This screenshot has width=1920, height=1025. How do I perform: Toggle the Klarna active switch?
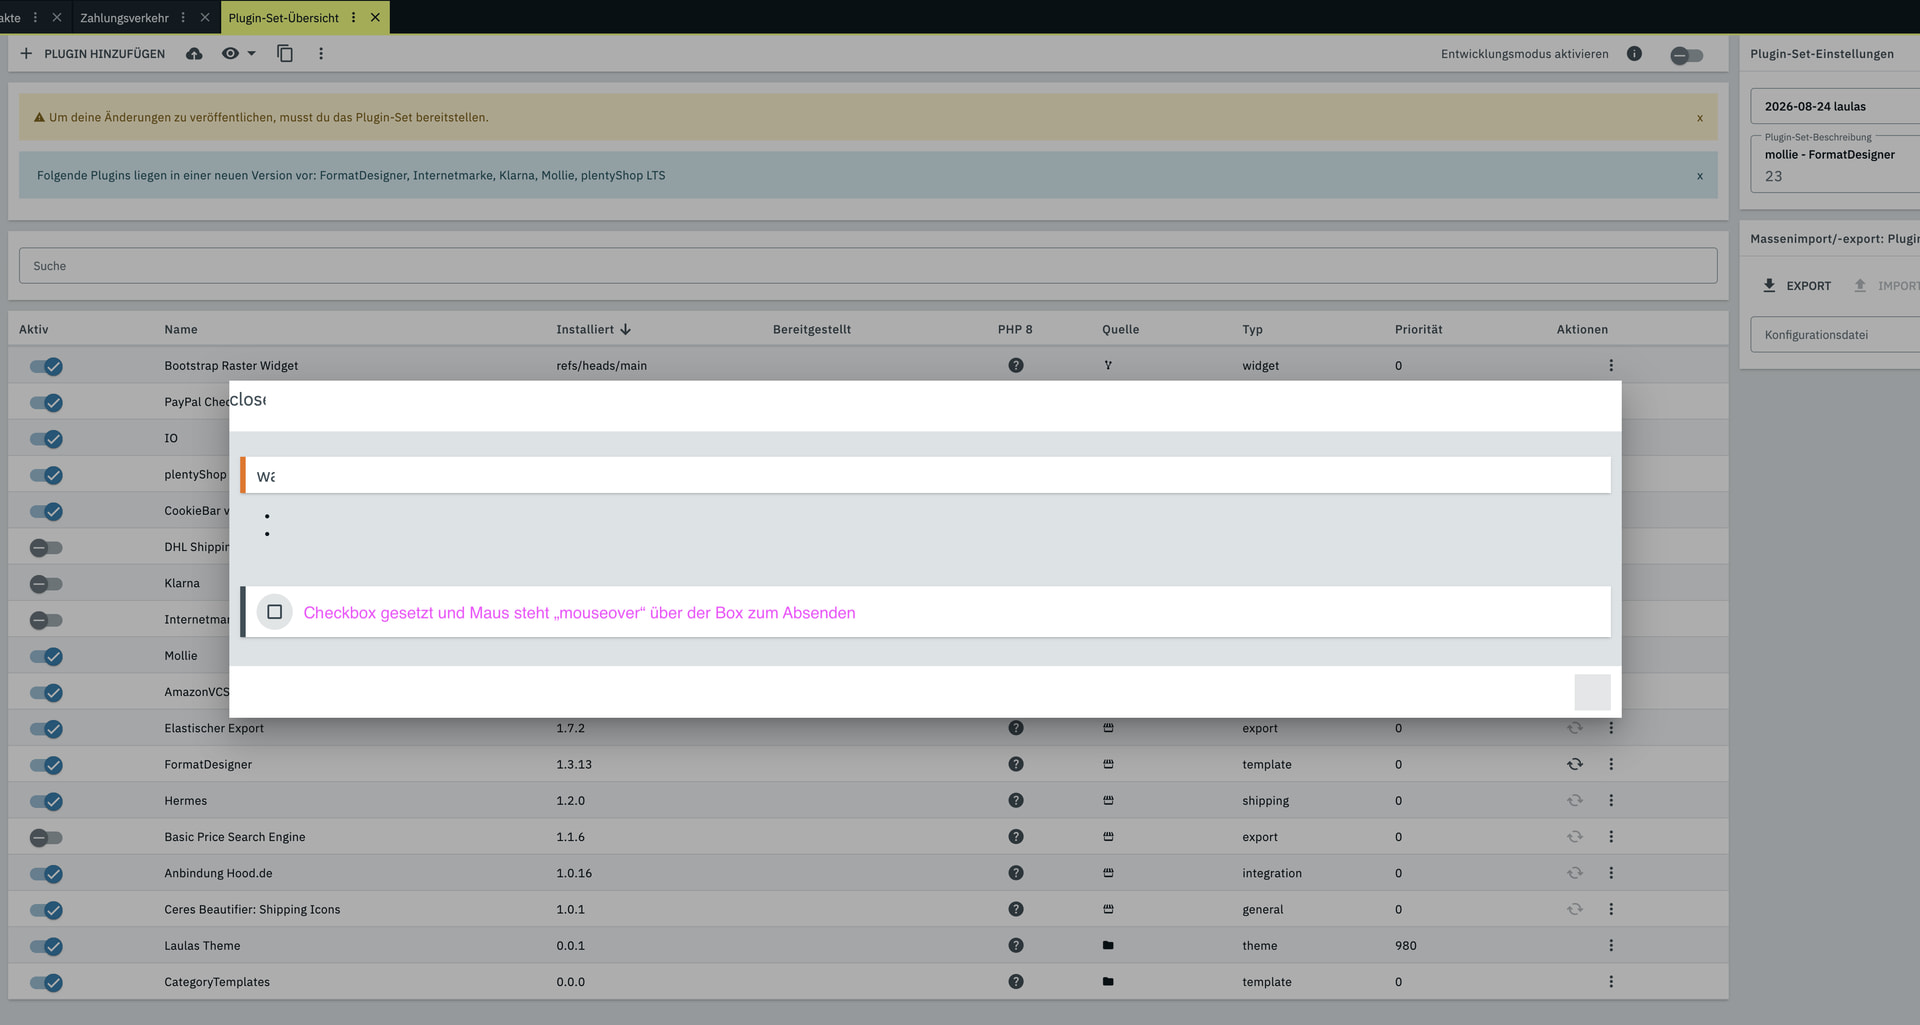(46, 583)
